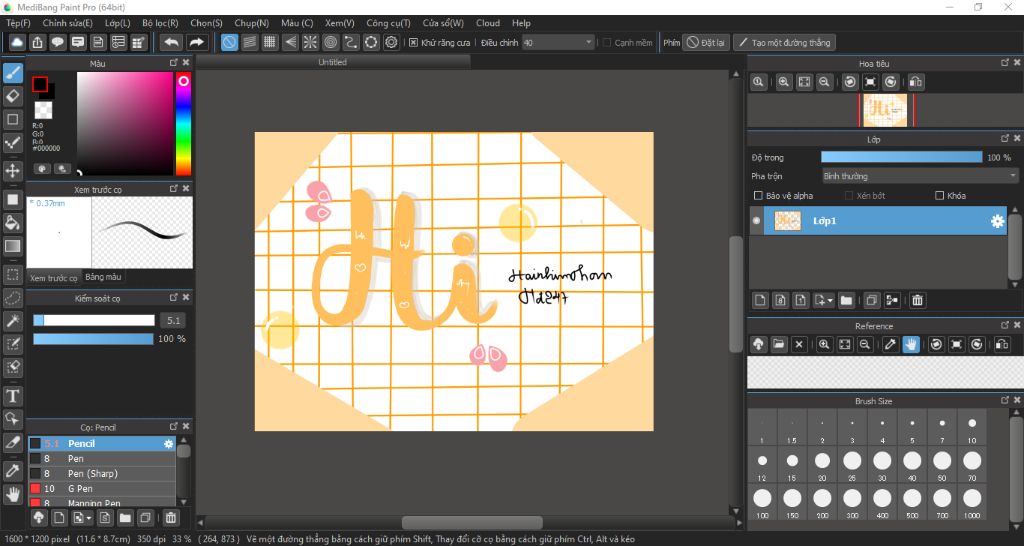
Task: Hide Lớp1 layer visibility dot
Action: point(756,221)
